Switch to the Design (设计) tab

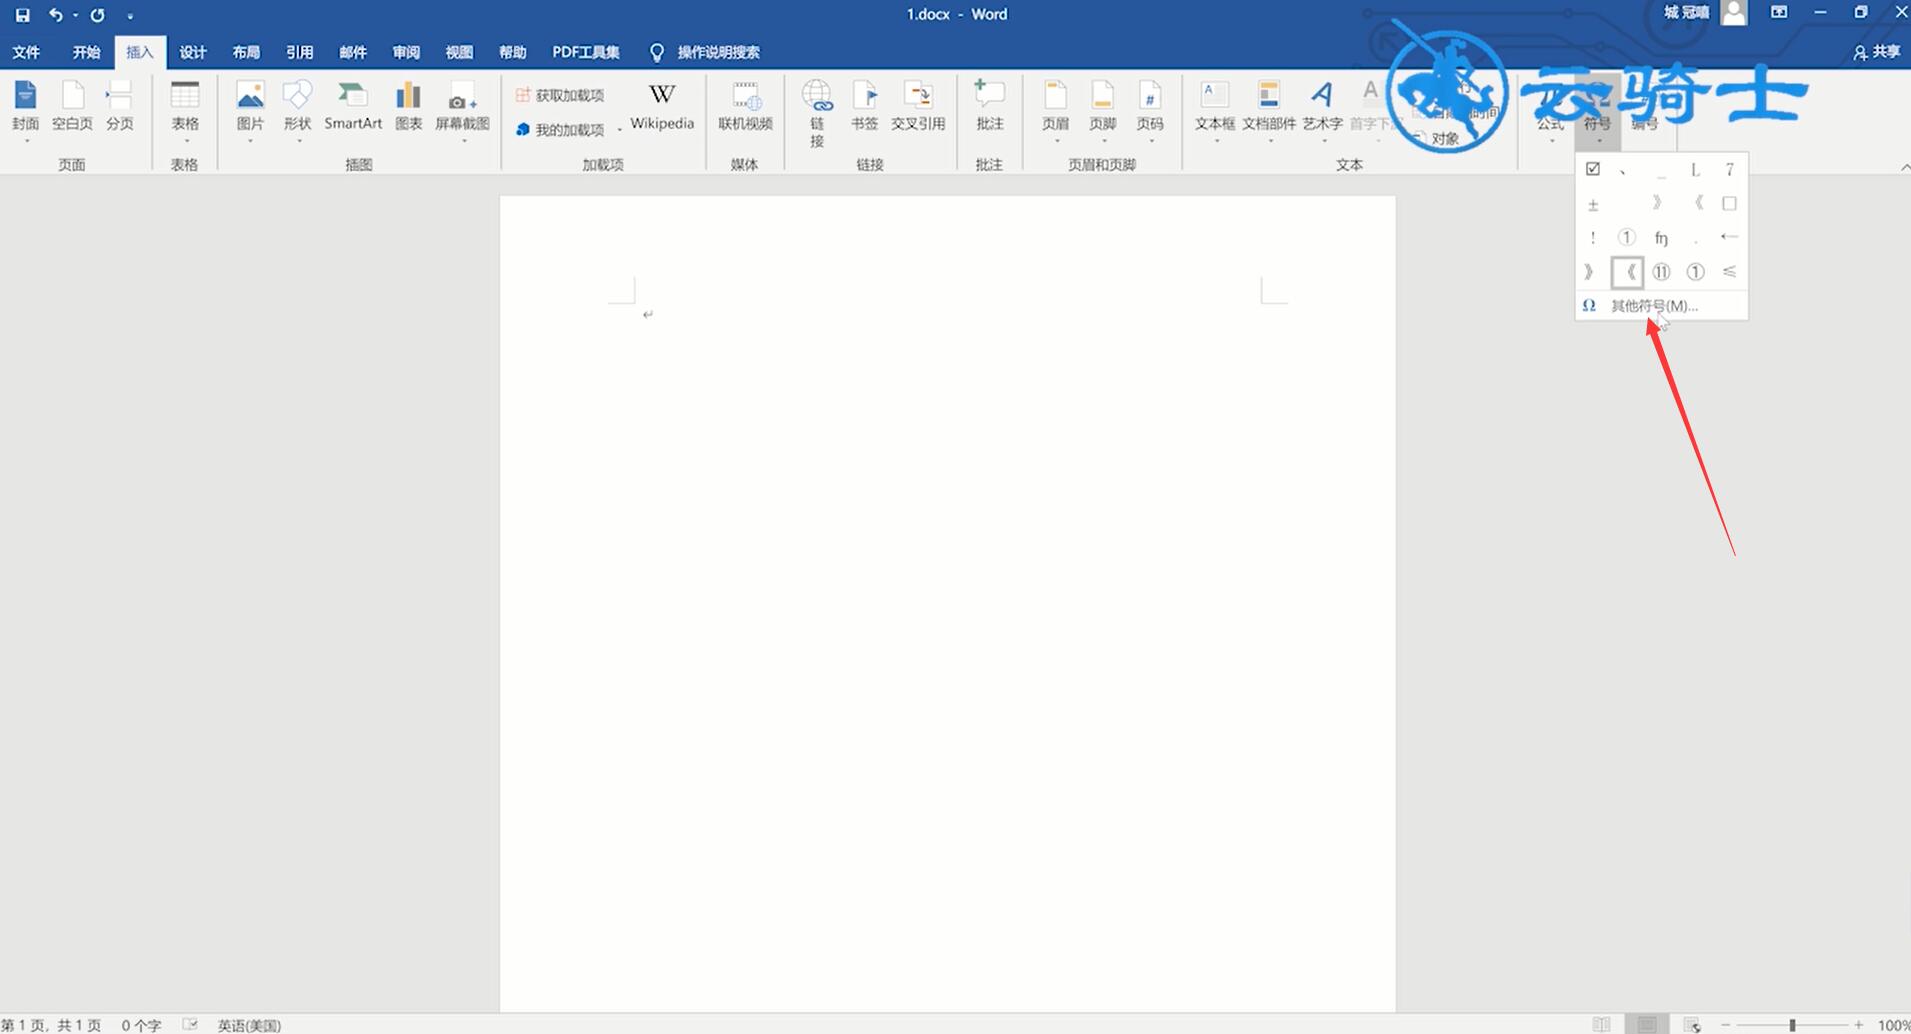pyautogui.click(x=192, y=52)
